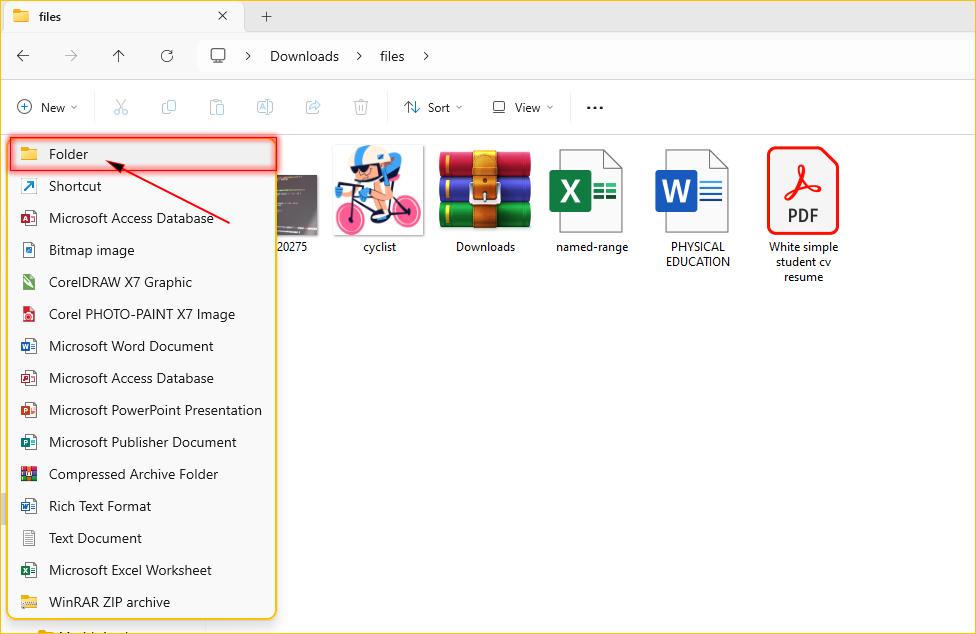Click the Copy icon in toolbar

[x=169, y=107]
